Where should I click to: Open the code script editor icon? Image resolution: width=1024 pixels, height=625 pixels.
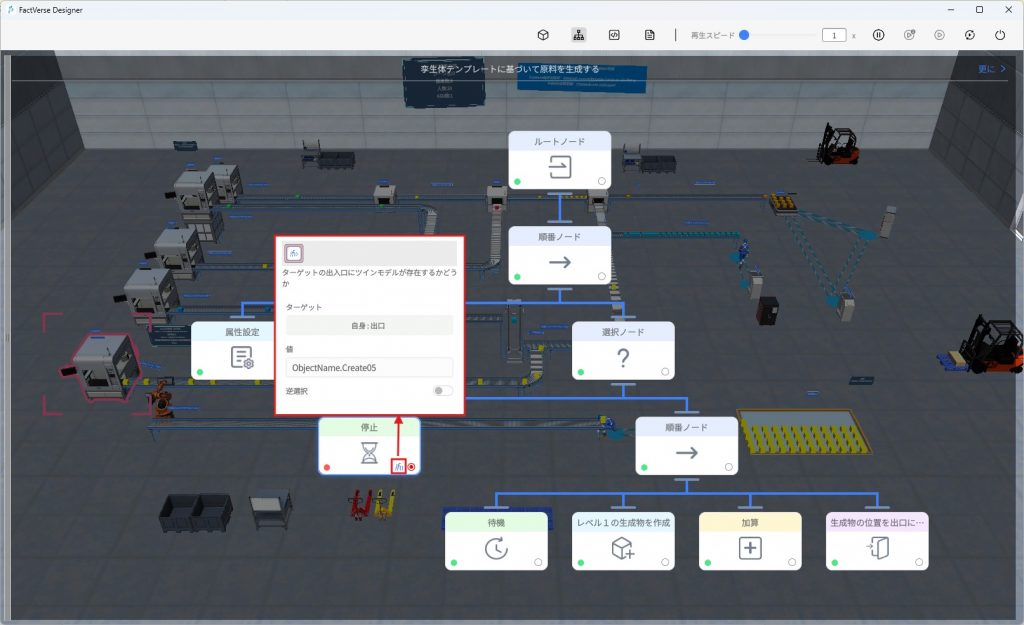[x=614, y=35]
